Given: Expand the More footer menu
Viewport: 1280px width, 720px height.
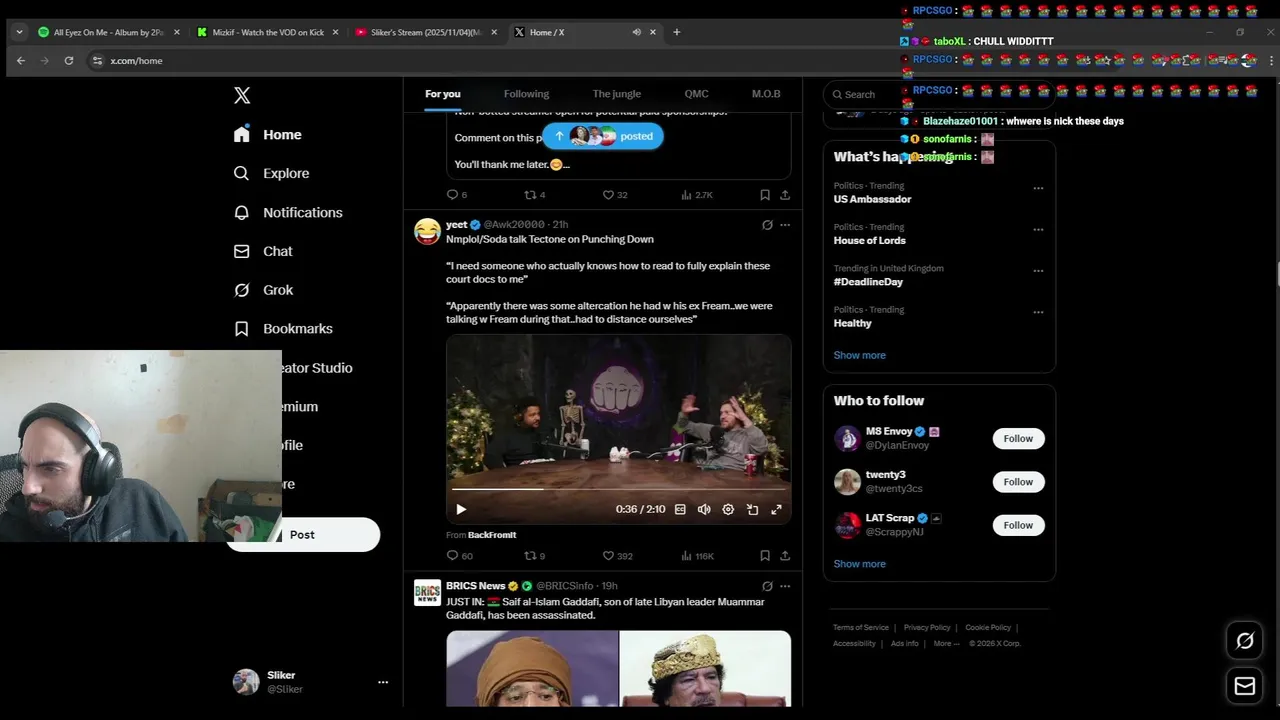Looking at the screenshot, I should [x=946, y=644].
